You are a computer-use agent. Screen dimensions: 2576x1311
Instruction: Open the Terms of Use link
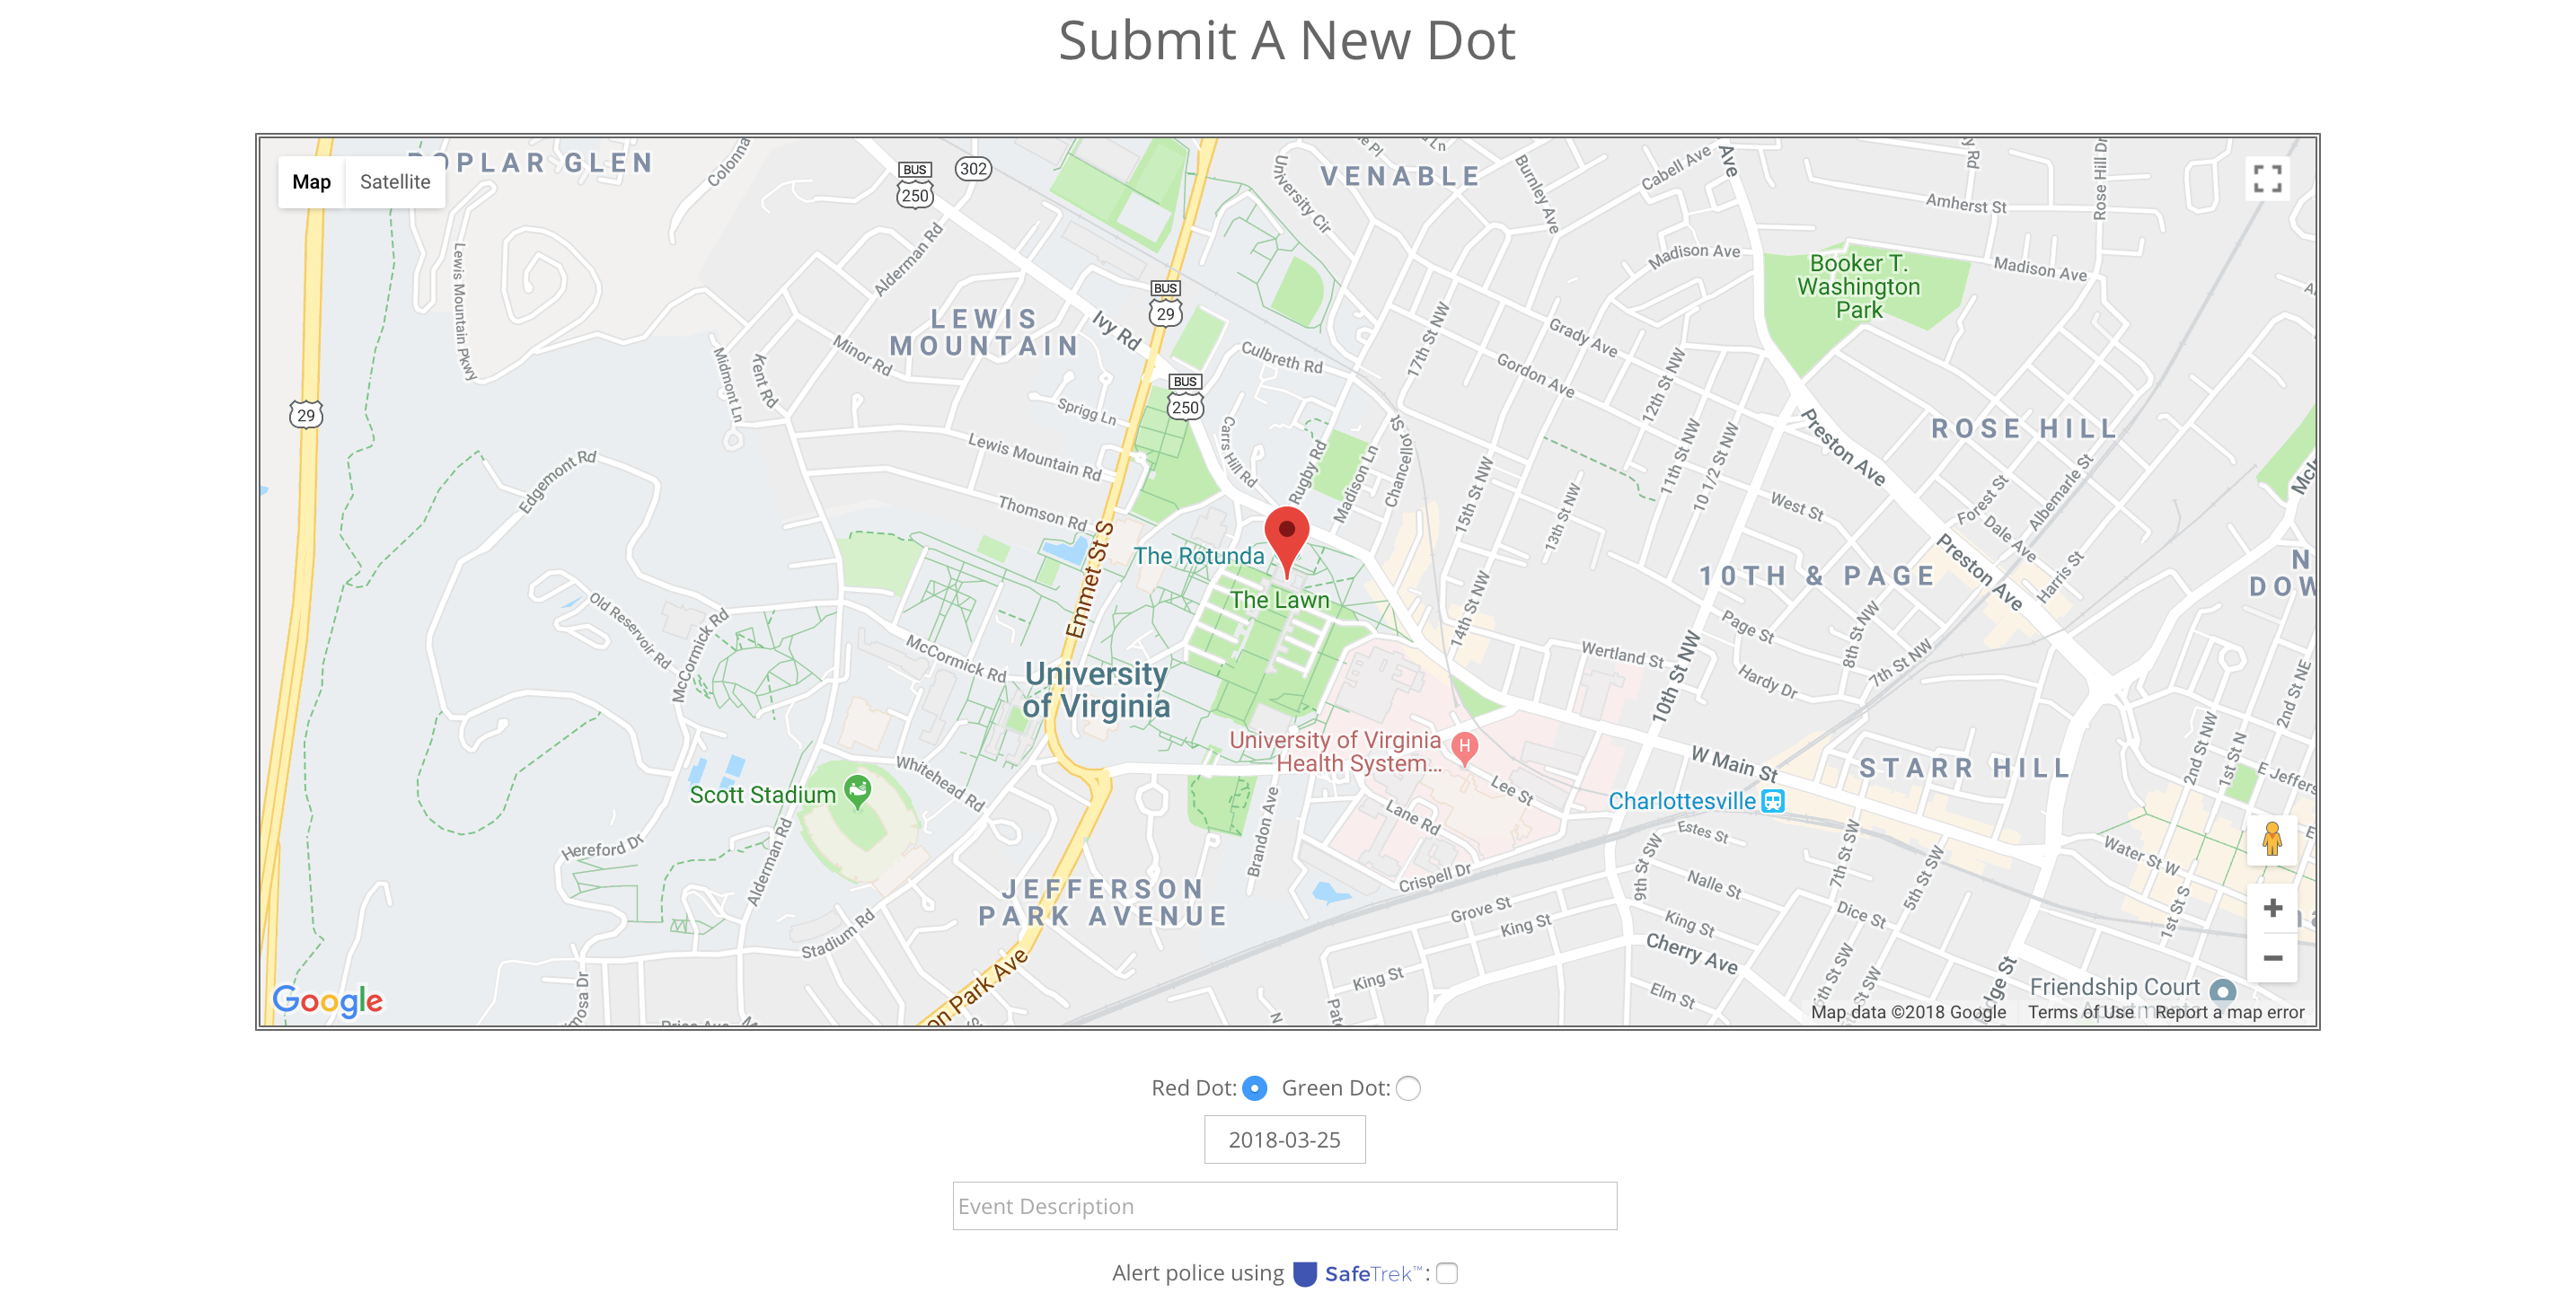tap(2080, 1012)
